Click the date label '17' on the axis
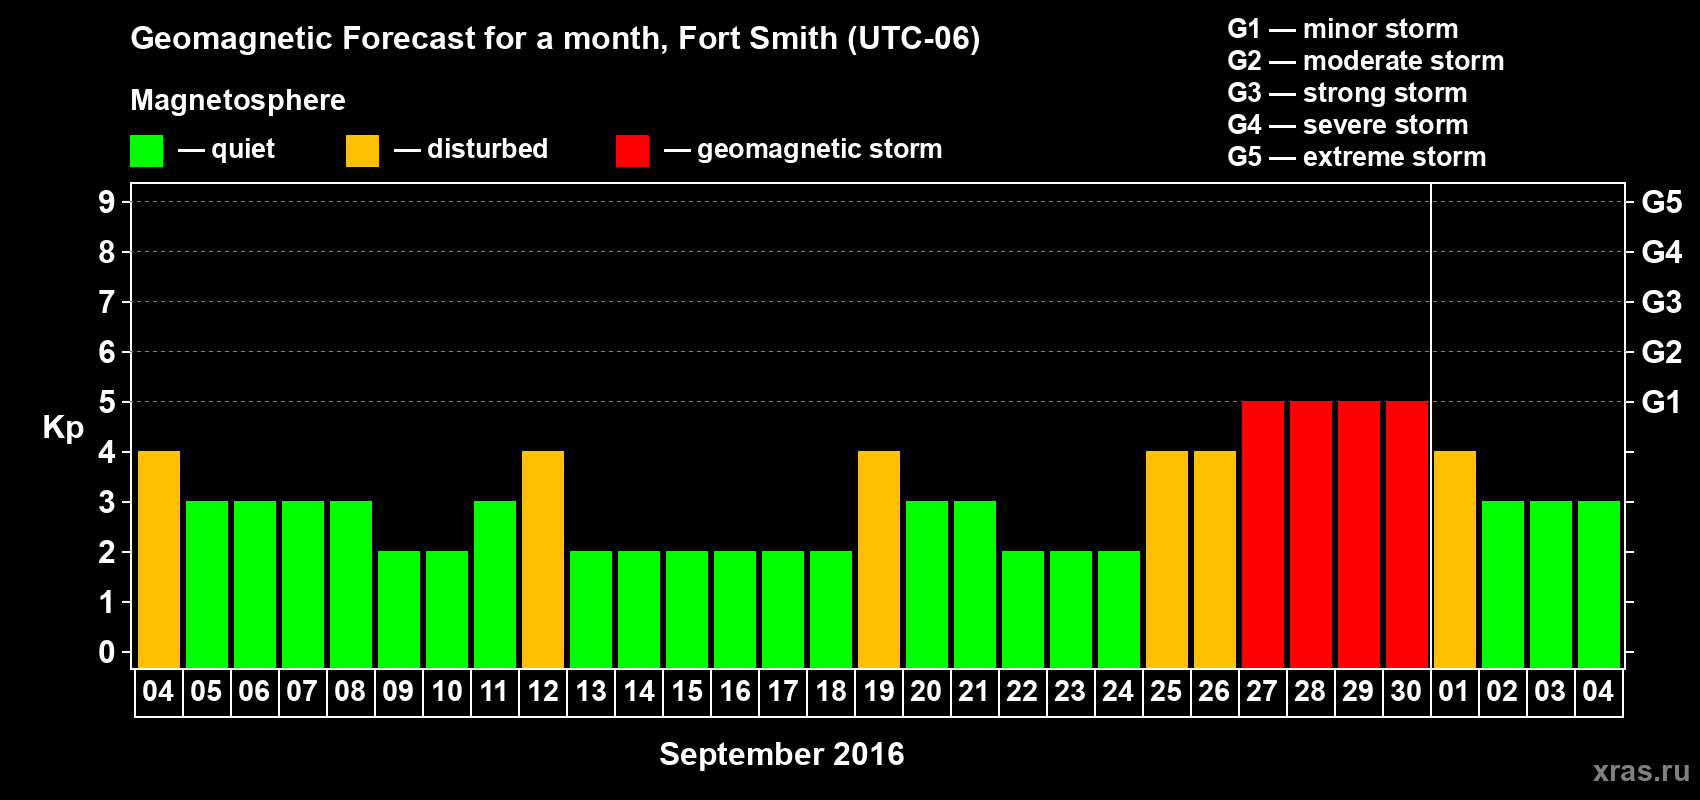The width and height of the screenshot is (1700, 800). pyautogui.click(x=782, y=692)
